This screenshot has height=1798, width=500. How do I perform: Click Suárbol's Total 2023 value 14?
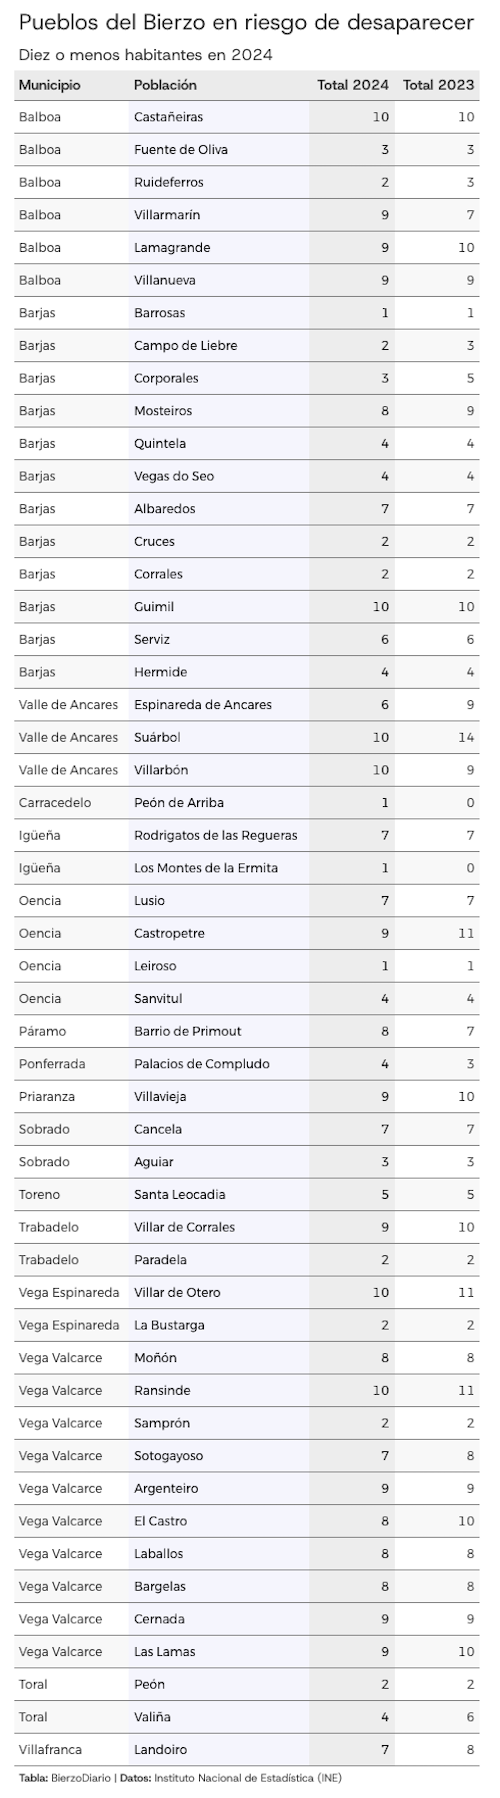466,737
